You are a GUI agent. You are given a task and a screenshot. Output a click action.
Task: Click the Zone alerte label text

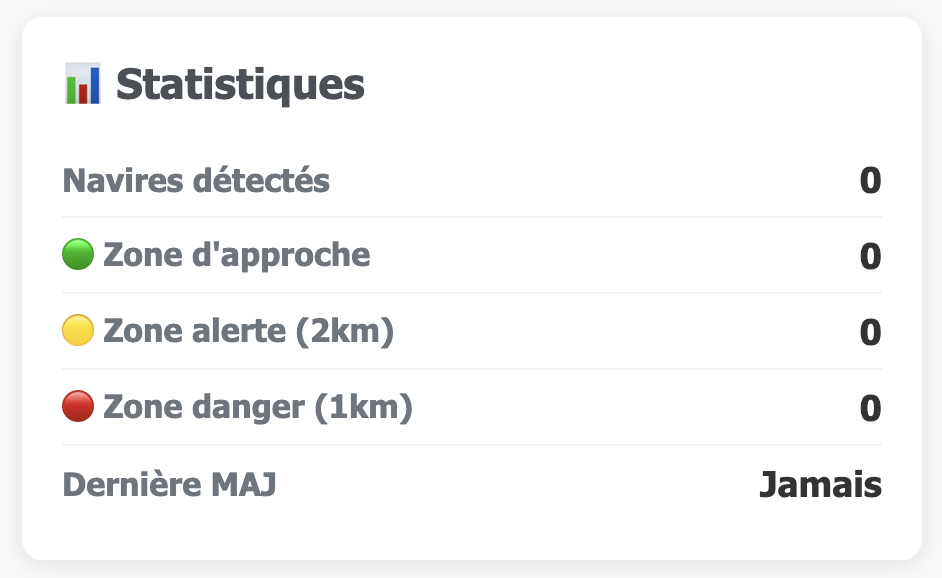pyautogui.click(x=192, y=331)
